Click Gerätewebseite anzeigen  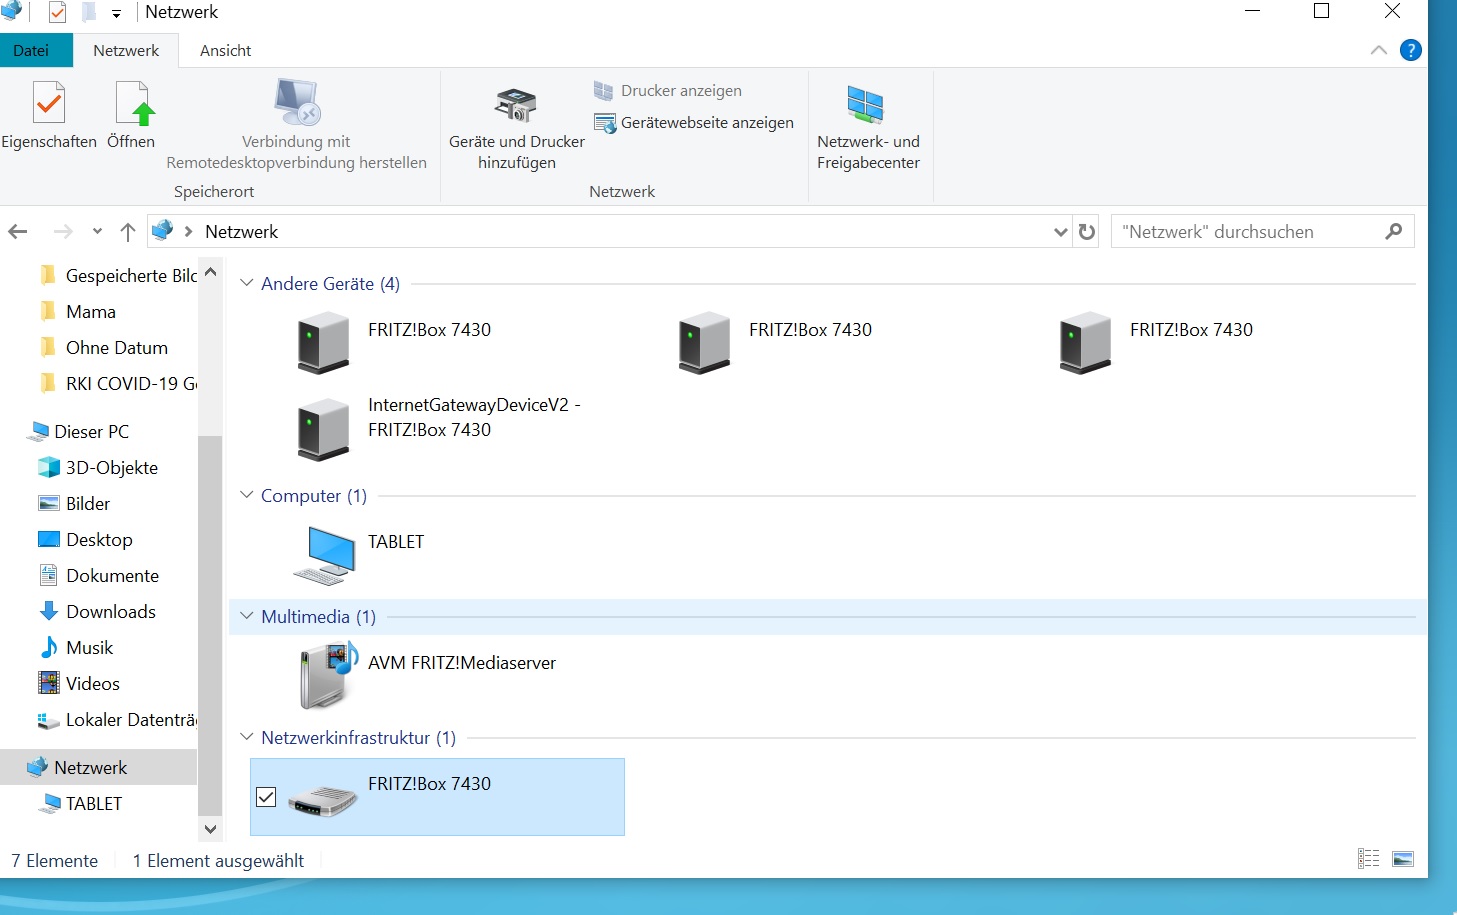(x=694, y=123)
